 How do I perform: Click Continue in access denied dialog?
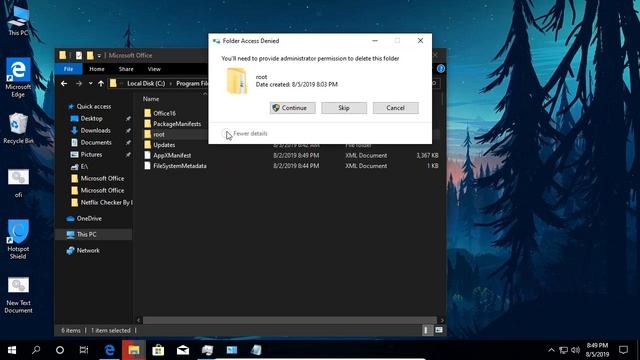coord(293,108)
